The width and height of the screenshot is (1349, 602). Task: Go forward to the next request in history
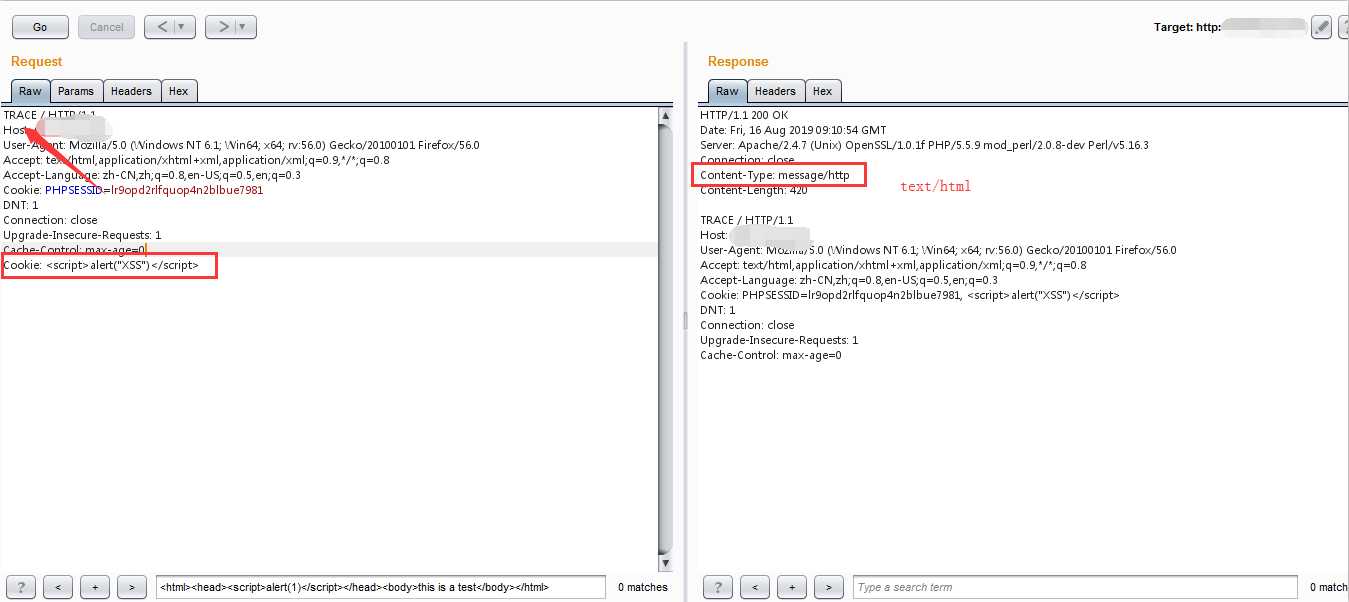(x=221, y=27)
